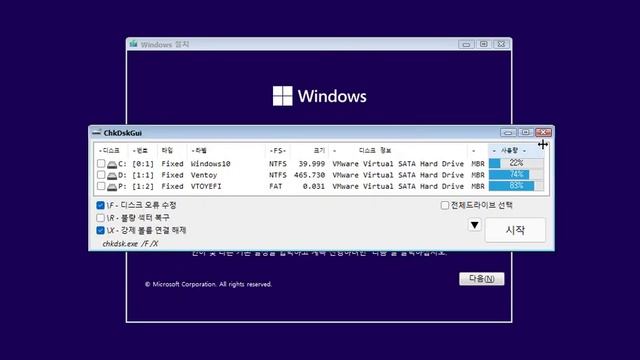Close the ChkDskGui window
640x360 pixels.
(x=543, y=132)
